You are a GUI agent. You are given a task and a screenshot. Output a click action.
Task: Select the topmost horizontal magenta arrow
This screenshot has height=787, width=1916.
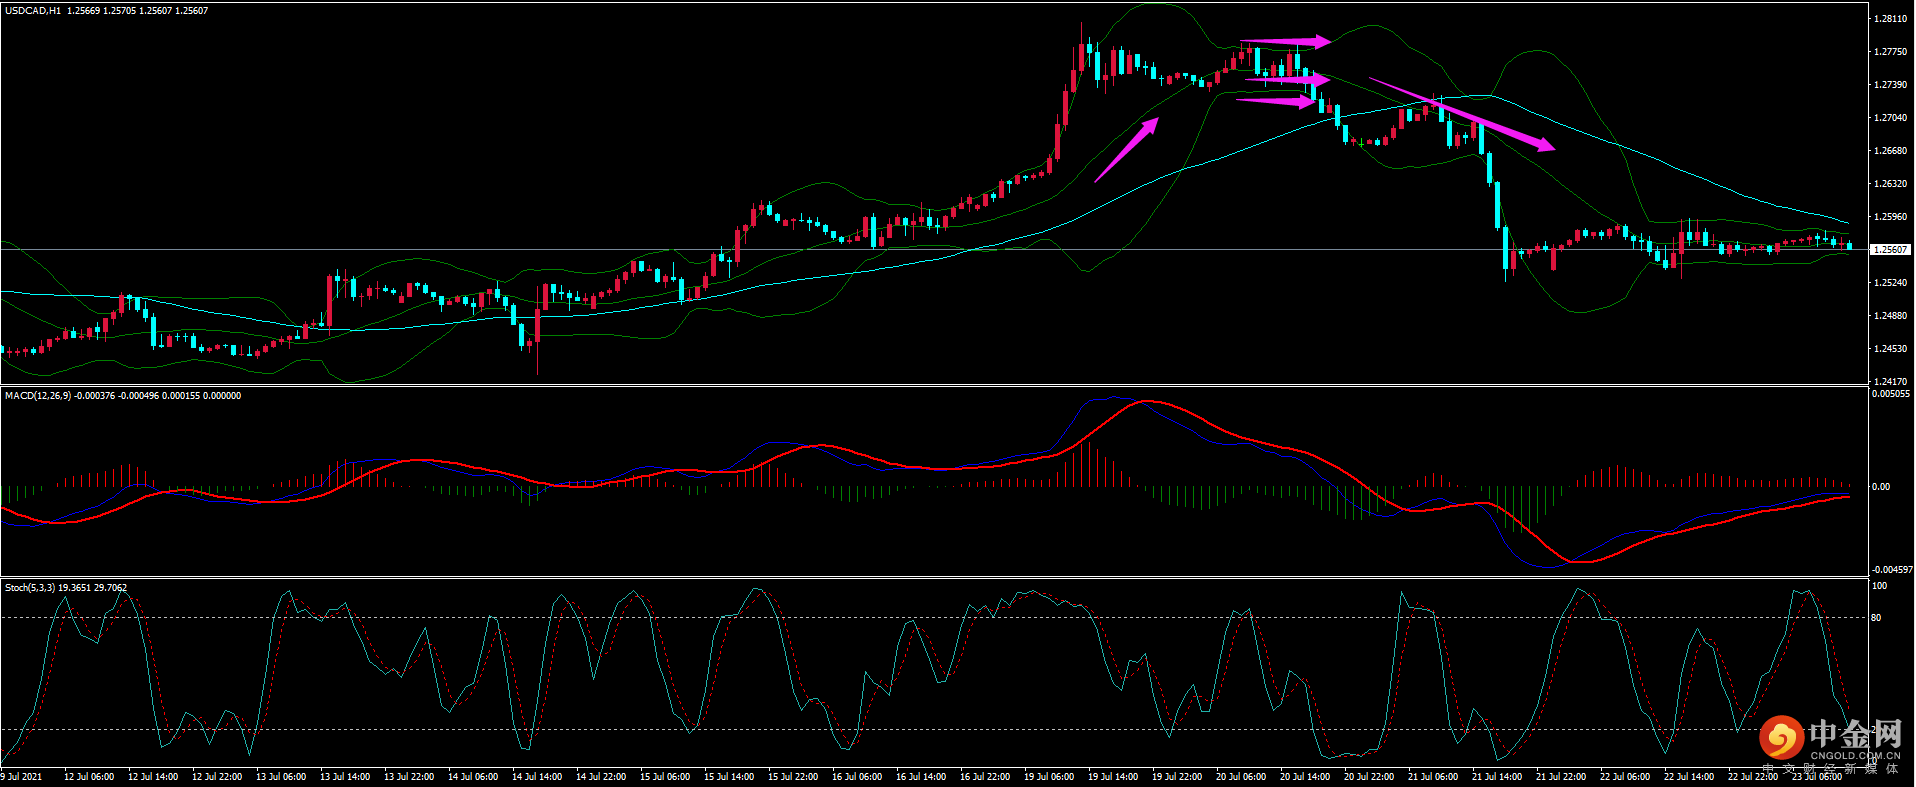[1285, 42]
